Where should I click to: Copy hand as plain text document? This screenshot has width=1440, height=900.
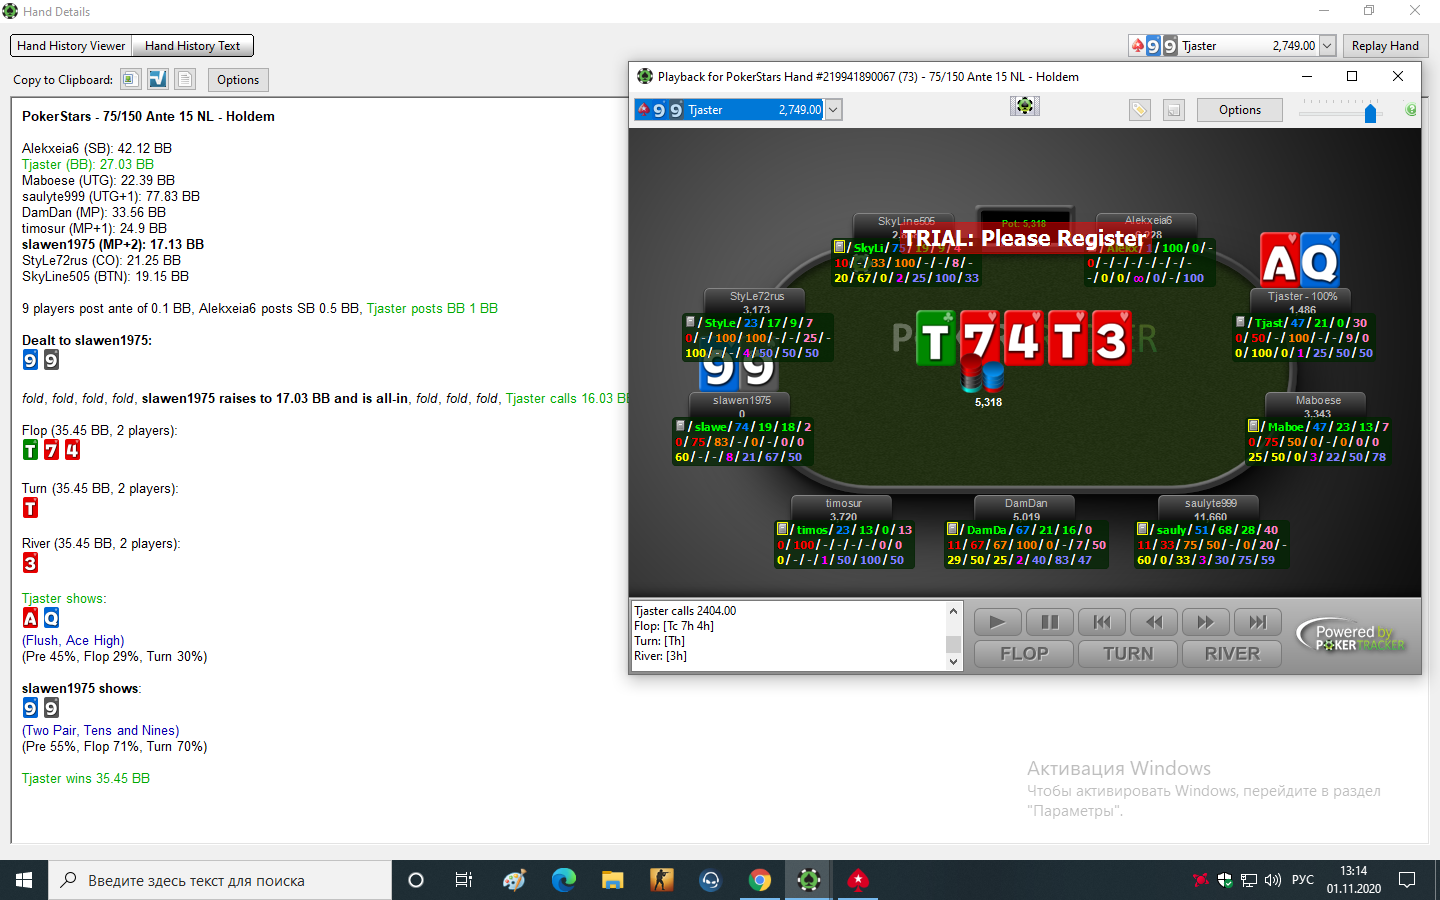coord(185,79)
